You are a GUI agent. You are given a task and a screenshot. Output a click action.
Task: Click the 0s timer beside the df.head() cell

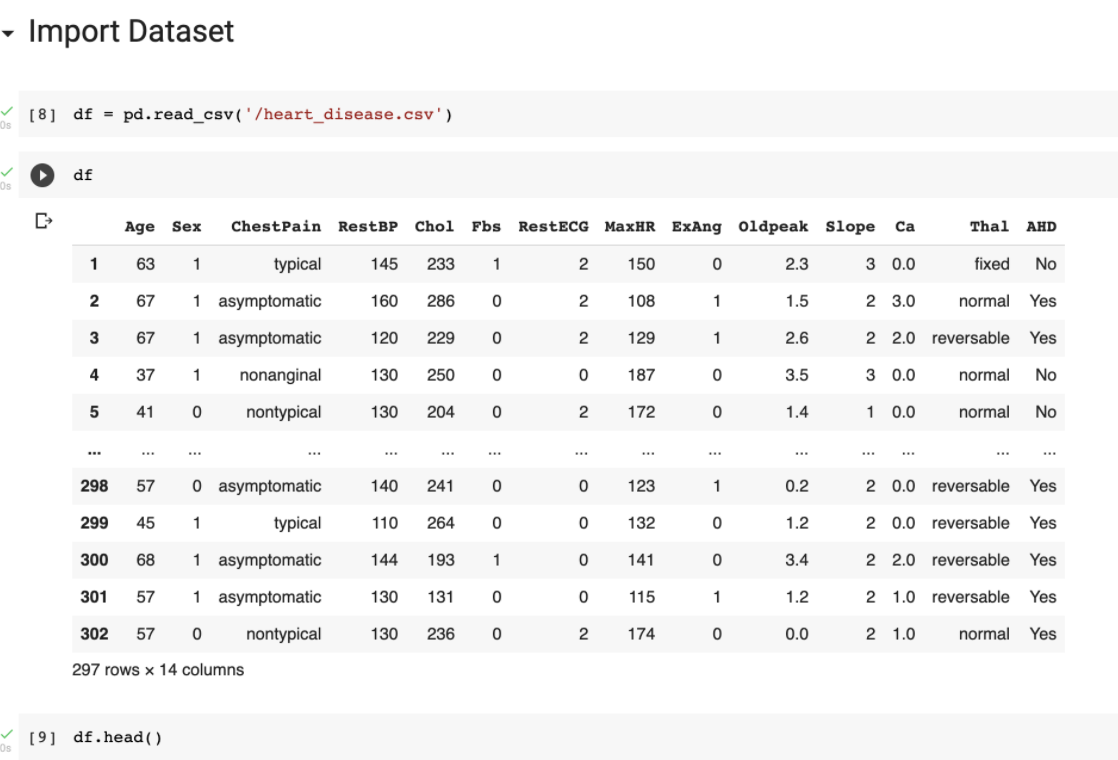pos(8,747)
